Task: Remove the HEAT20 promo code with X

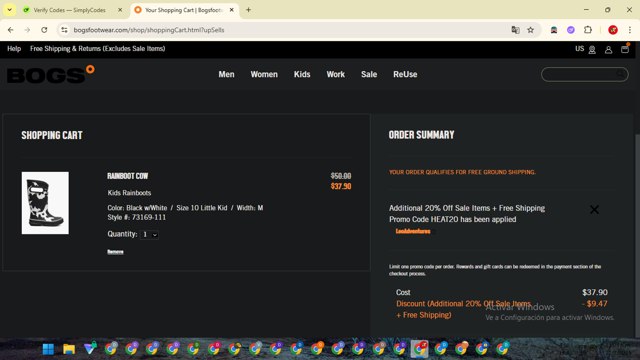Action: (594, 209)
